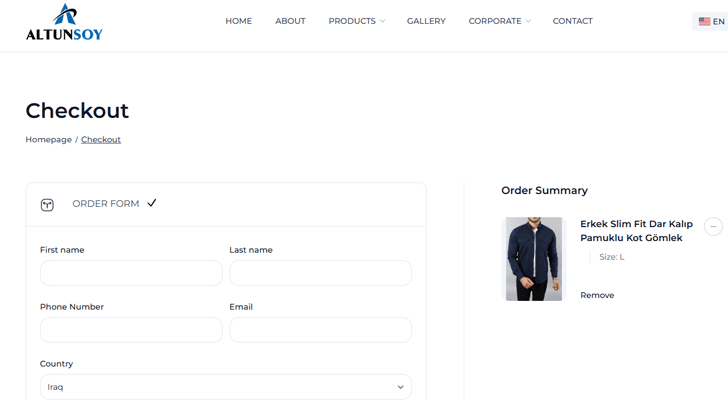Go to the ABOUT page

tap(290, 21)
